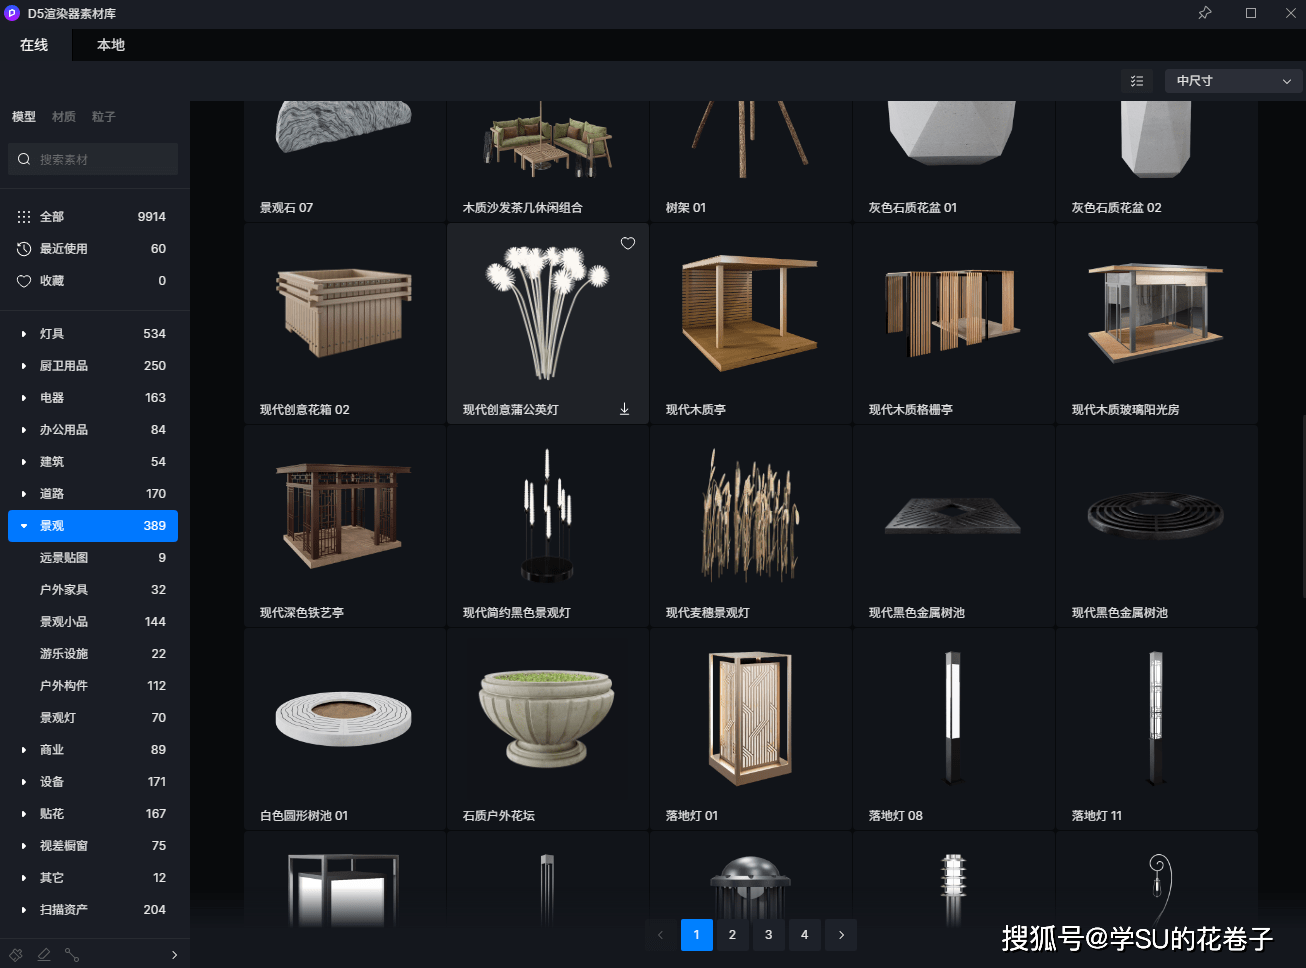Click the bottom-left eraser tool icon
The image size is (1306, 968).
pos(44,955)
